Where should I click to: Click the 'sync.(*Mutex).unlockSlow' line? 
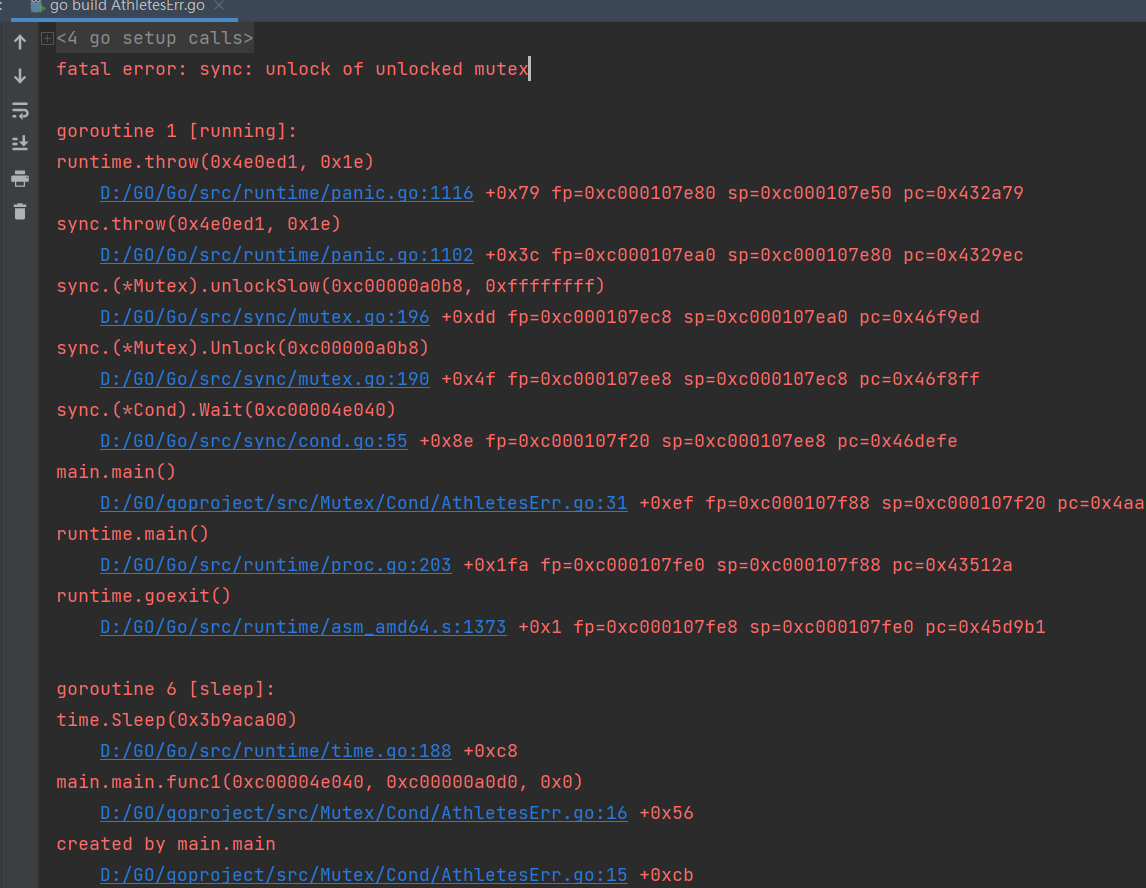[330, 286]
